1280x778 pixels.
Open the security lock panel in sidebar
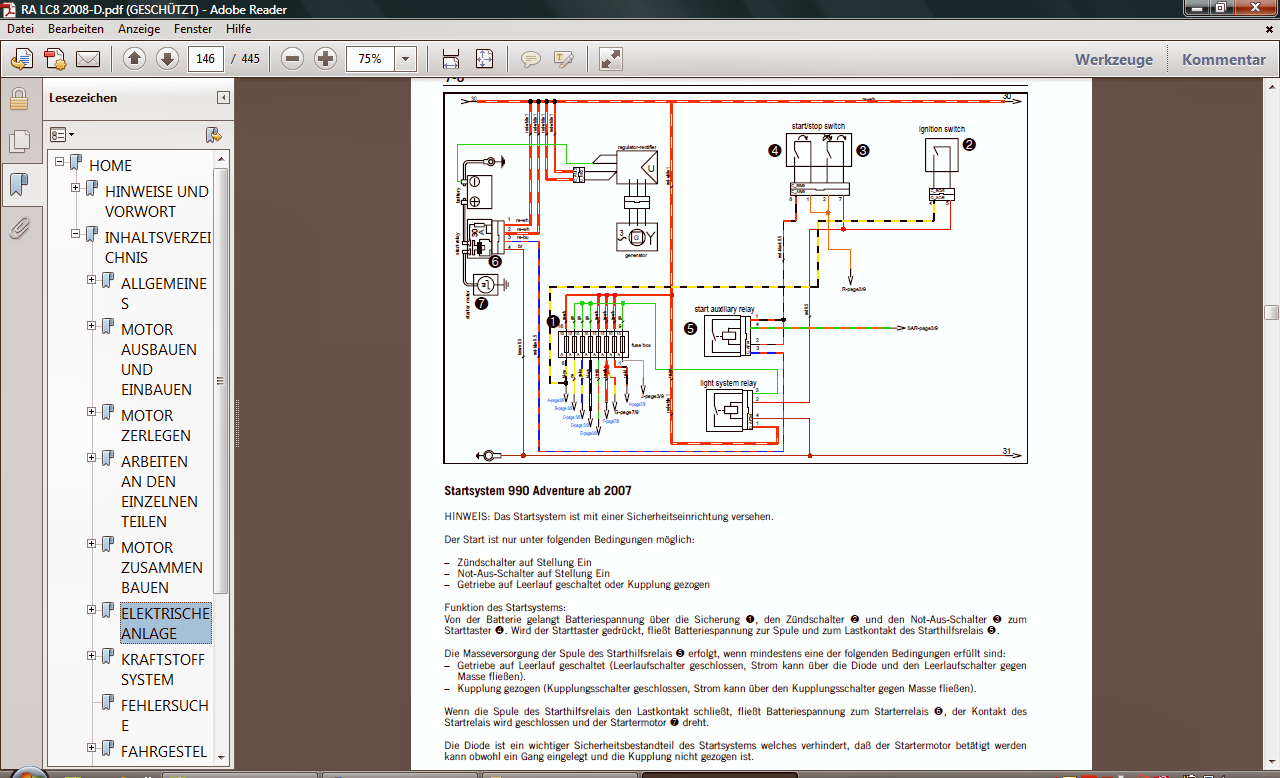click(18, 99)
